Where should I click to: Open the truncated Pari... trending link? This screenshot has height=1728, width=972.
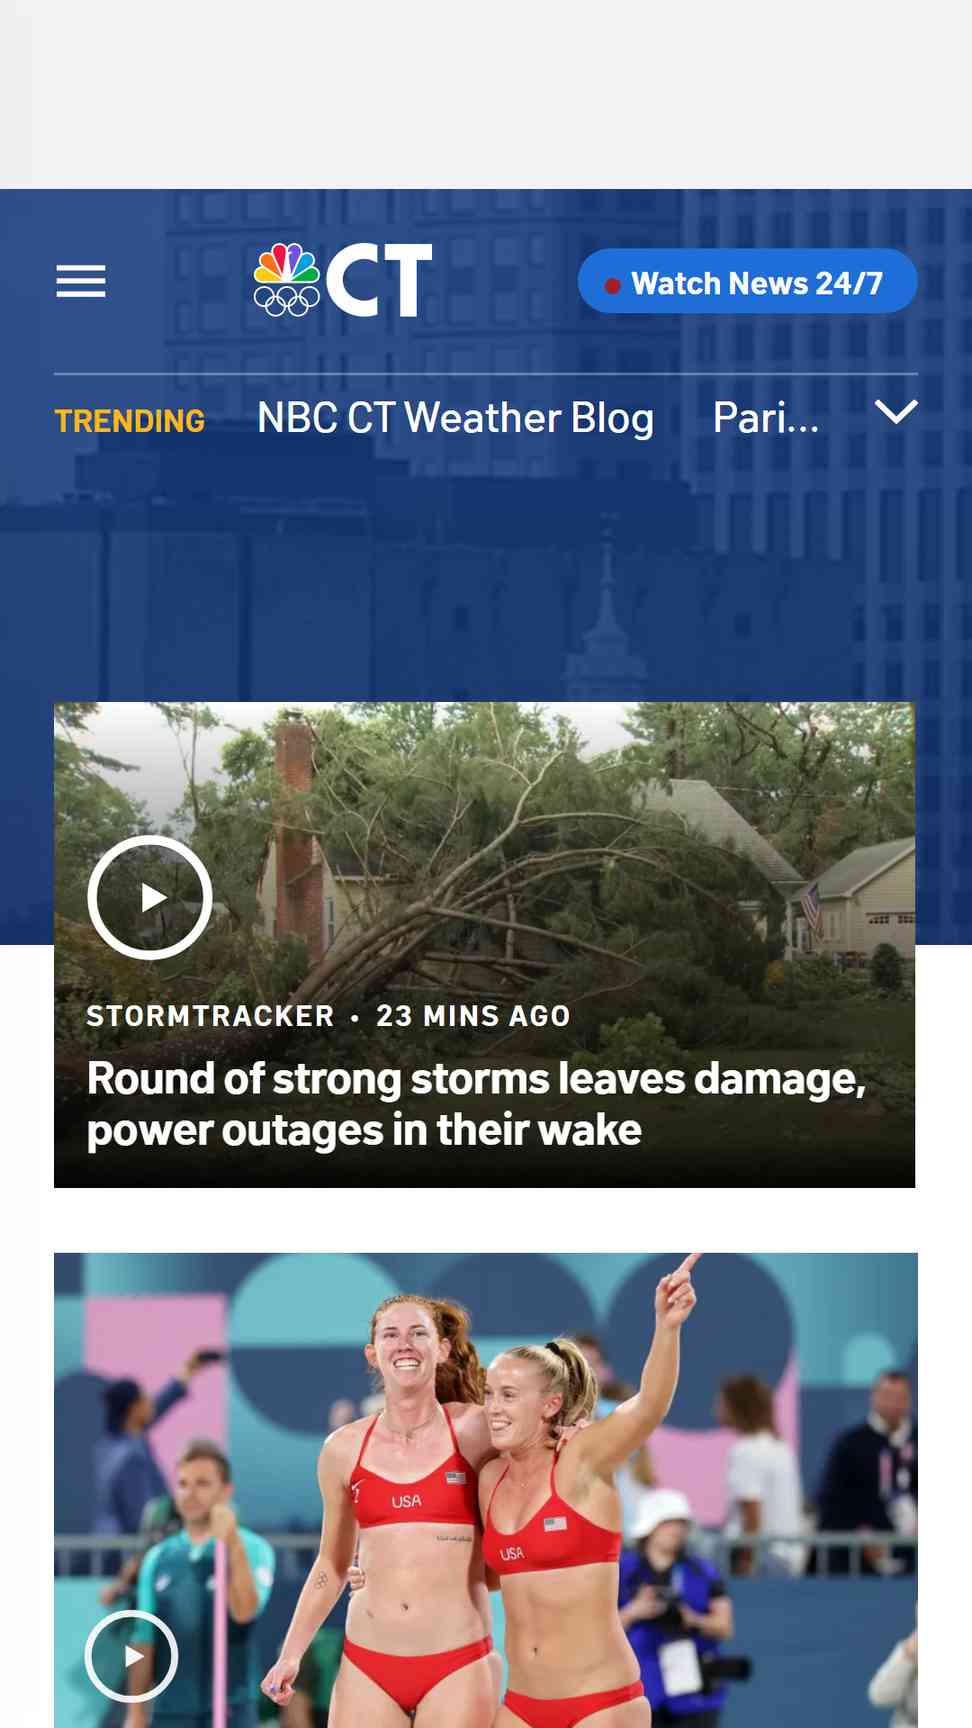coord(766,418)
